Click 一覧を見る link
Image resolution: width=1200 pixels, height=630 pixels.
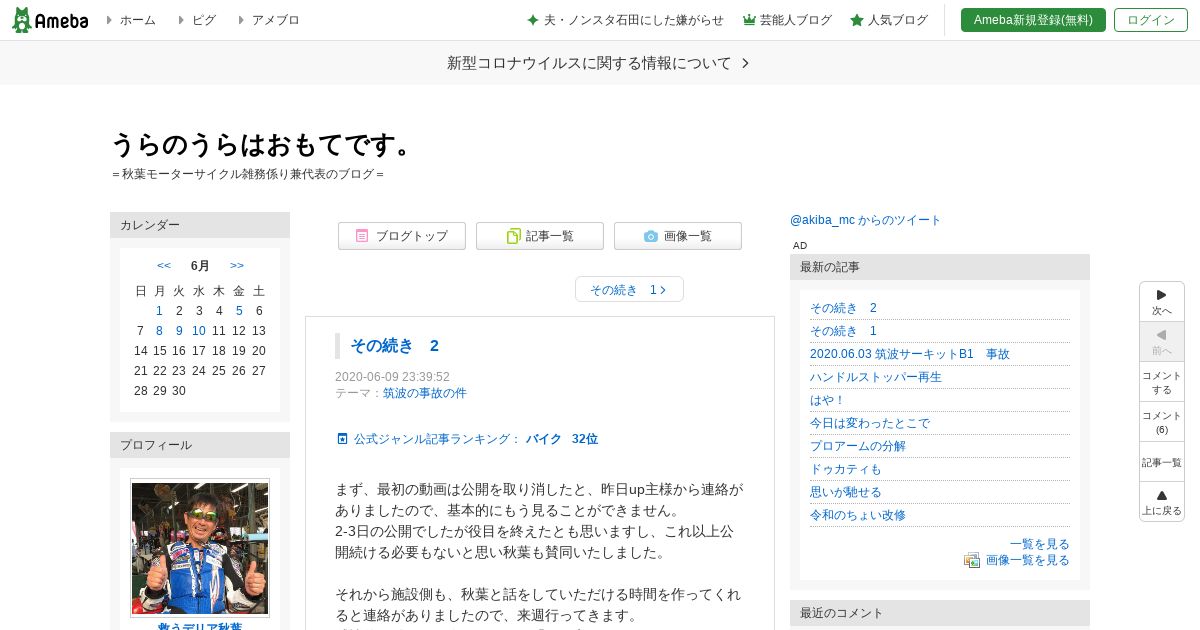click(1040, 544)
